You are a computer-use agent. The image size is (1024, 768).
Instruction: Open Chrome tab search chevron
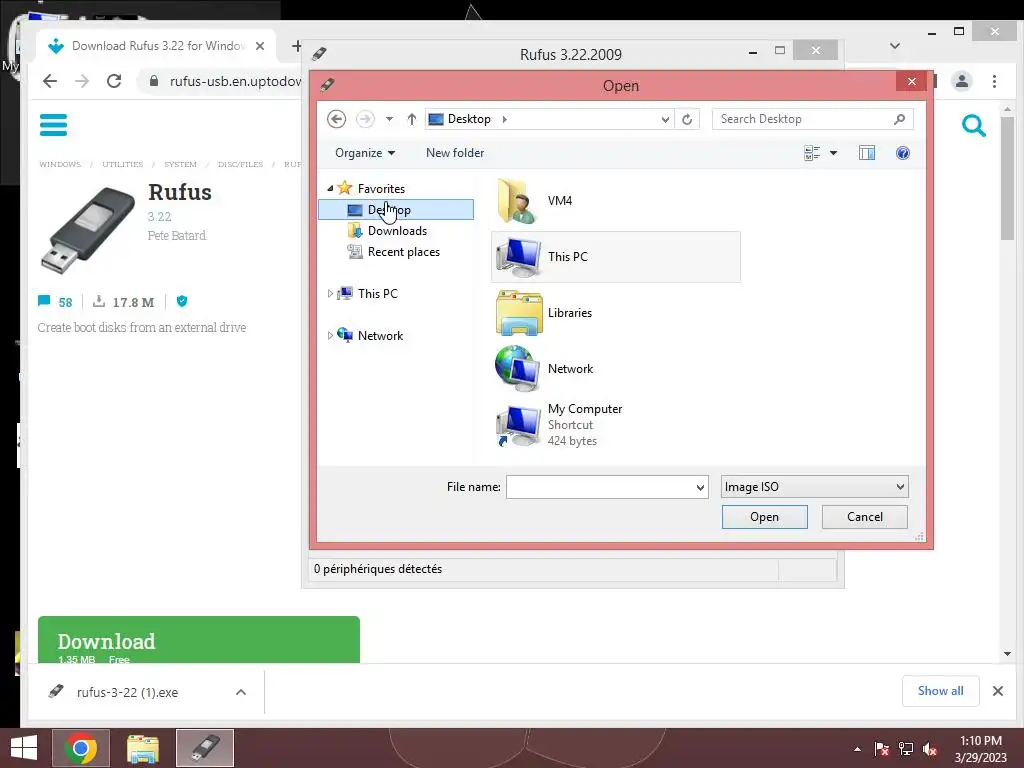(x=895, y=46)
